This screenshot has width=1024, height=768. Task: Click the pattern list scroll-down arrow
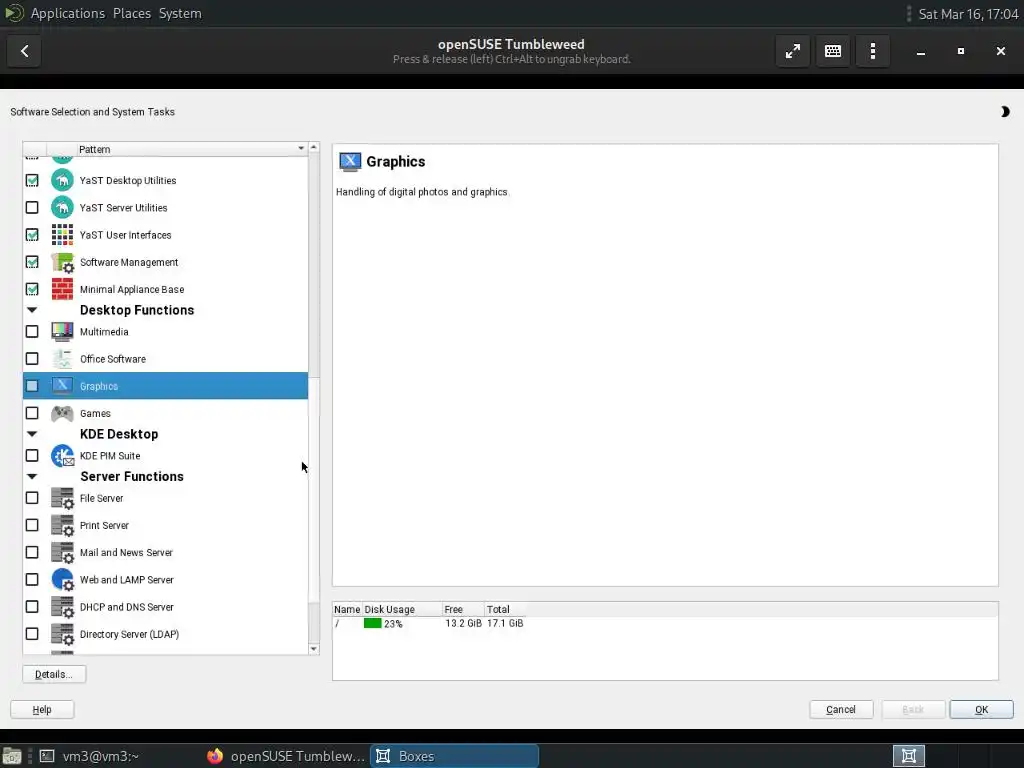tap(313, 648)
